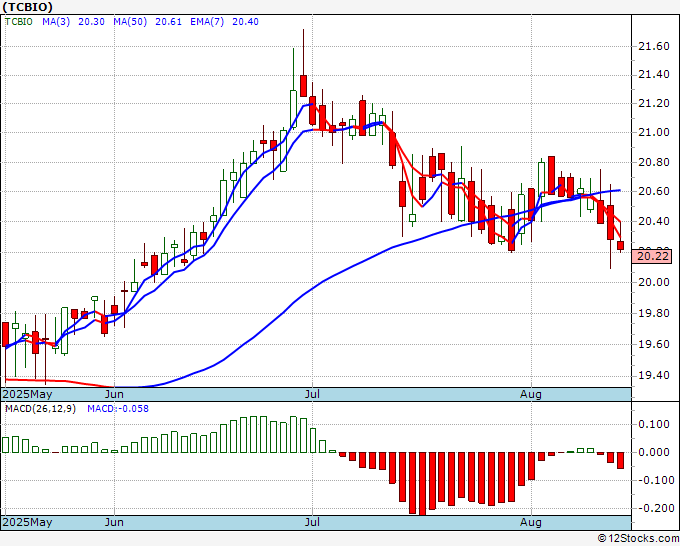Click the 21.00 price axis label
The image size is (680, 546).
click(654, 132)
